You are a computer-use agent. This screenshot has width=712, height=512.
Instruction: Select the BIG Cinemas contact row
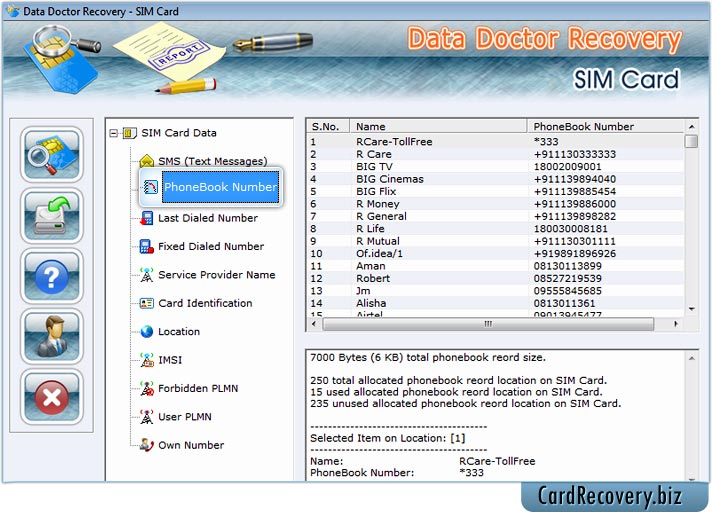coord(496,179)
